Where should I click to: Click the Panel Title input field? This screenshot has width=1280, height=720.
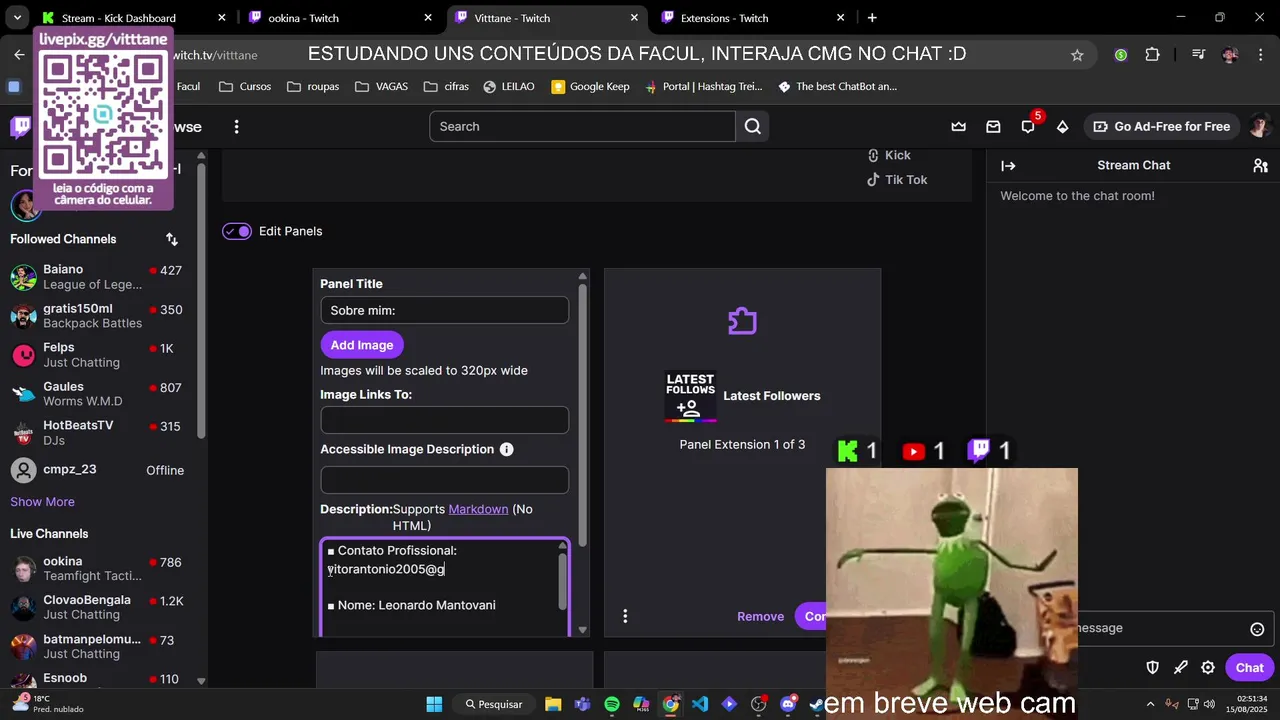(444, 310)
